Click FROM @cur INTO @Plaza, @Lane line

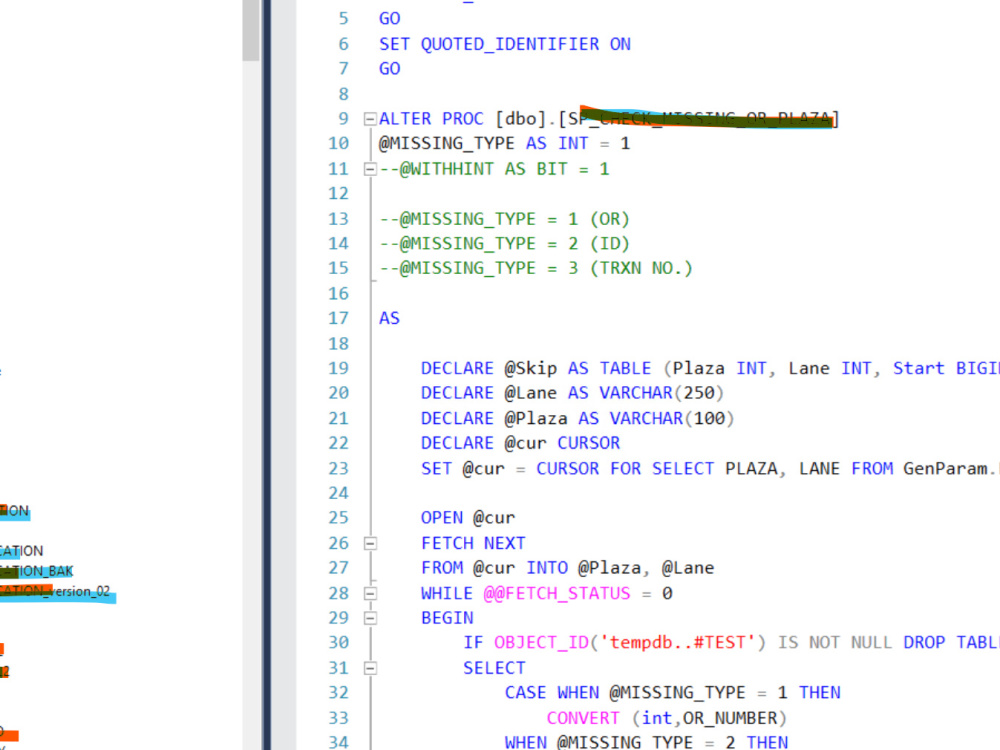click(x=567, y=568)
